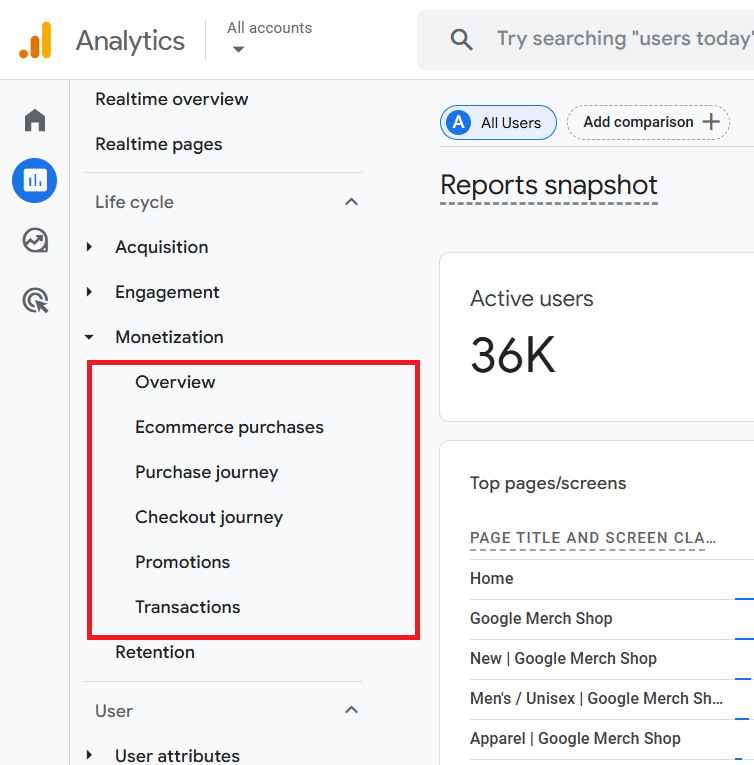The width and height of the screenshot is (754, 765).
Task: Open the Advertising cursor icon in sidebar
Action: pyautogui.click(x=35, y=300)
